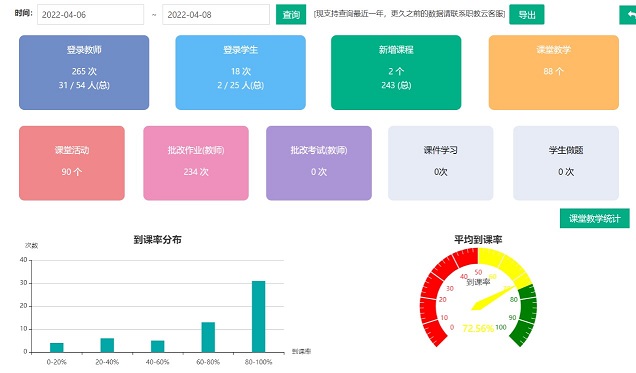
Task: Click the 80-100% bar in chart
Action: tap(258, 316)
